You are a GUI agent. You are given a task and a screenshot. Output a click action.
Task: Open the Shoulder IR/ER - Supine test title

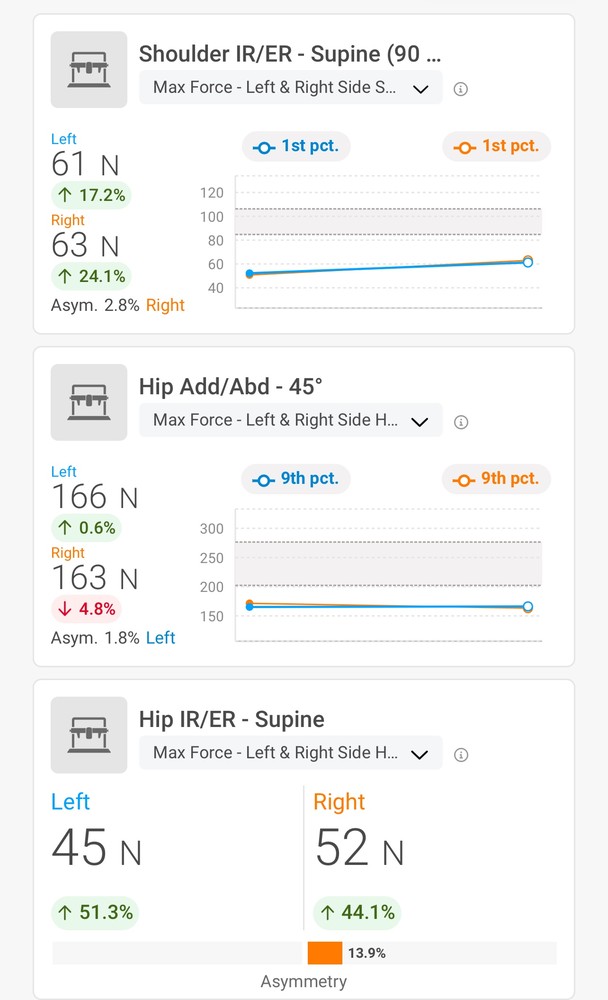point(290,54)
